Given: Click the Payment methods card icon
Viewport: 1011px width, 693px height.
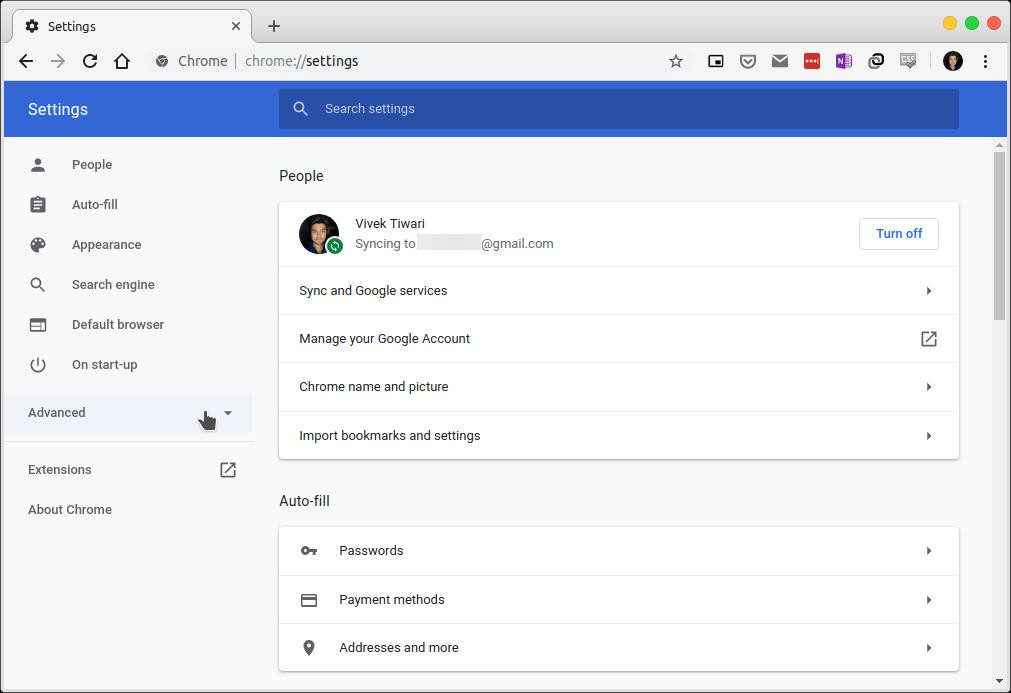Looking at the screenshot, I should pos(309,600).
